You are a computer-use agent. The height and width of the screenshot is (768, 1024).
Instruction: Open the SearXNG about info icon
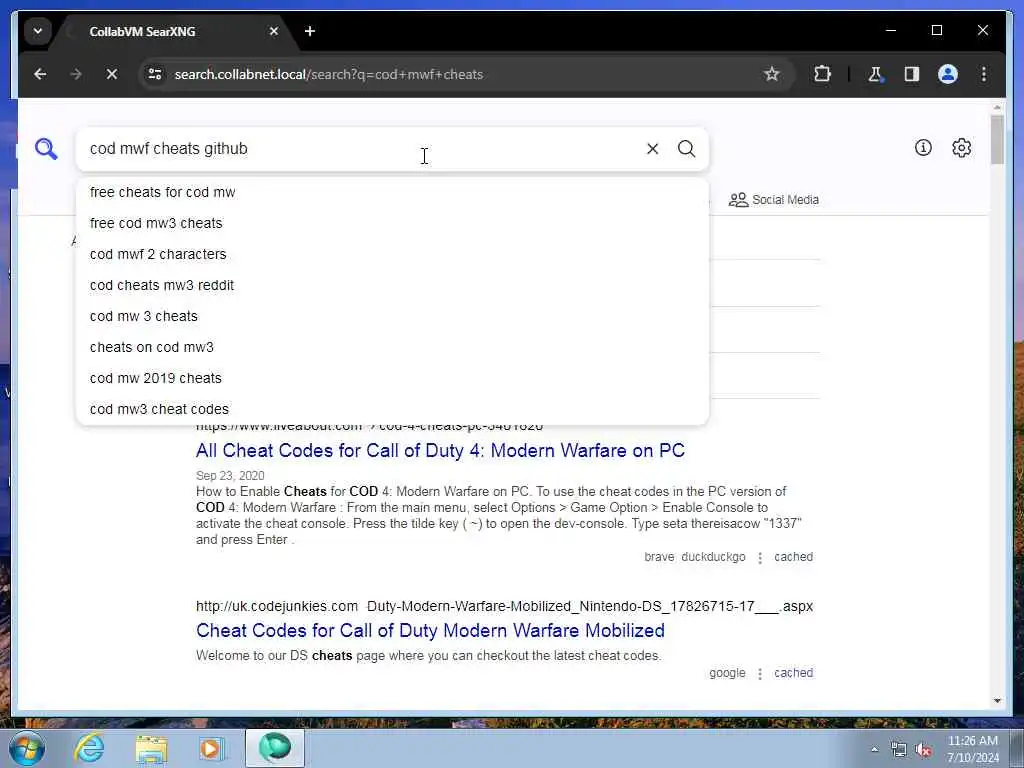923,148
